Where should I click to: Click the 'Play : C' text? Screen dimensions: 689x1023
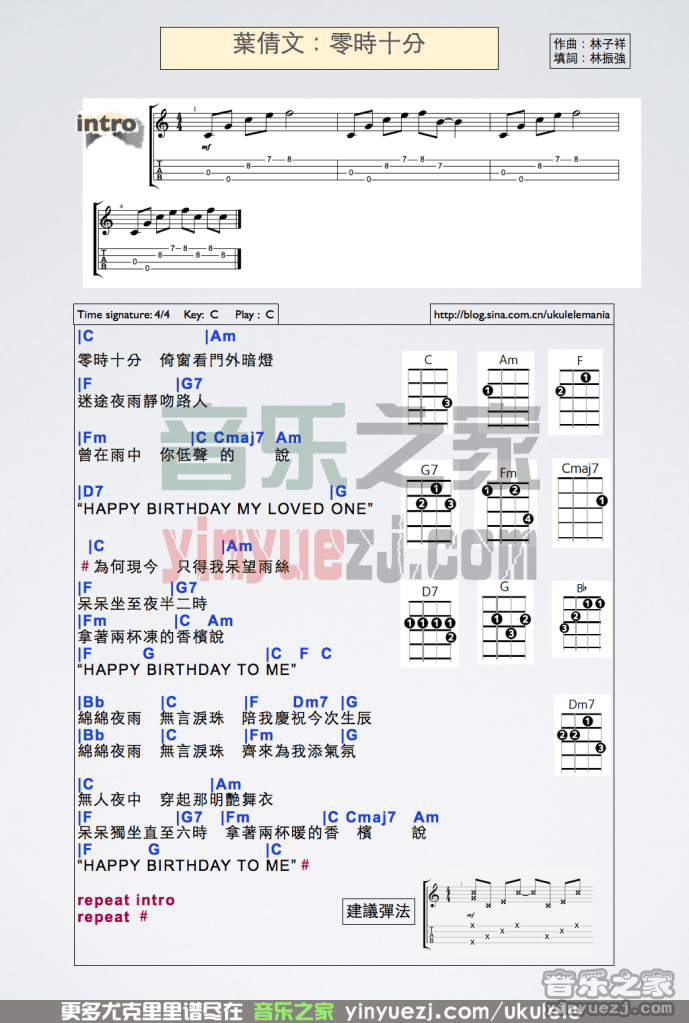pos(254,314)
